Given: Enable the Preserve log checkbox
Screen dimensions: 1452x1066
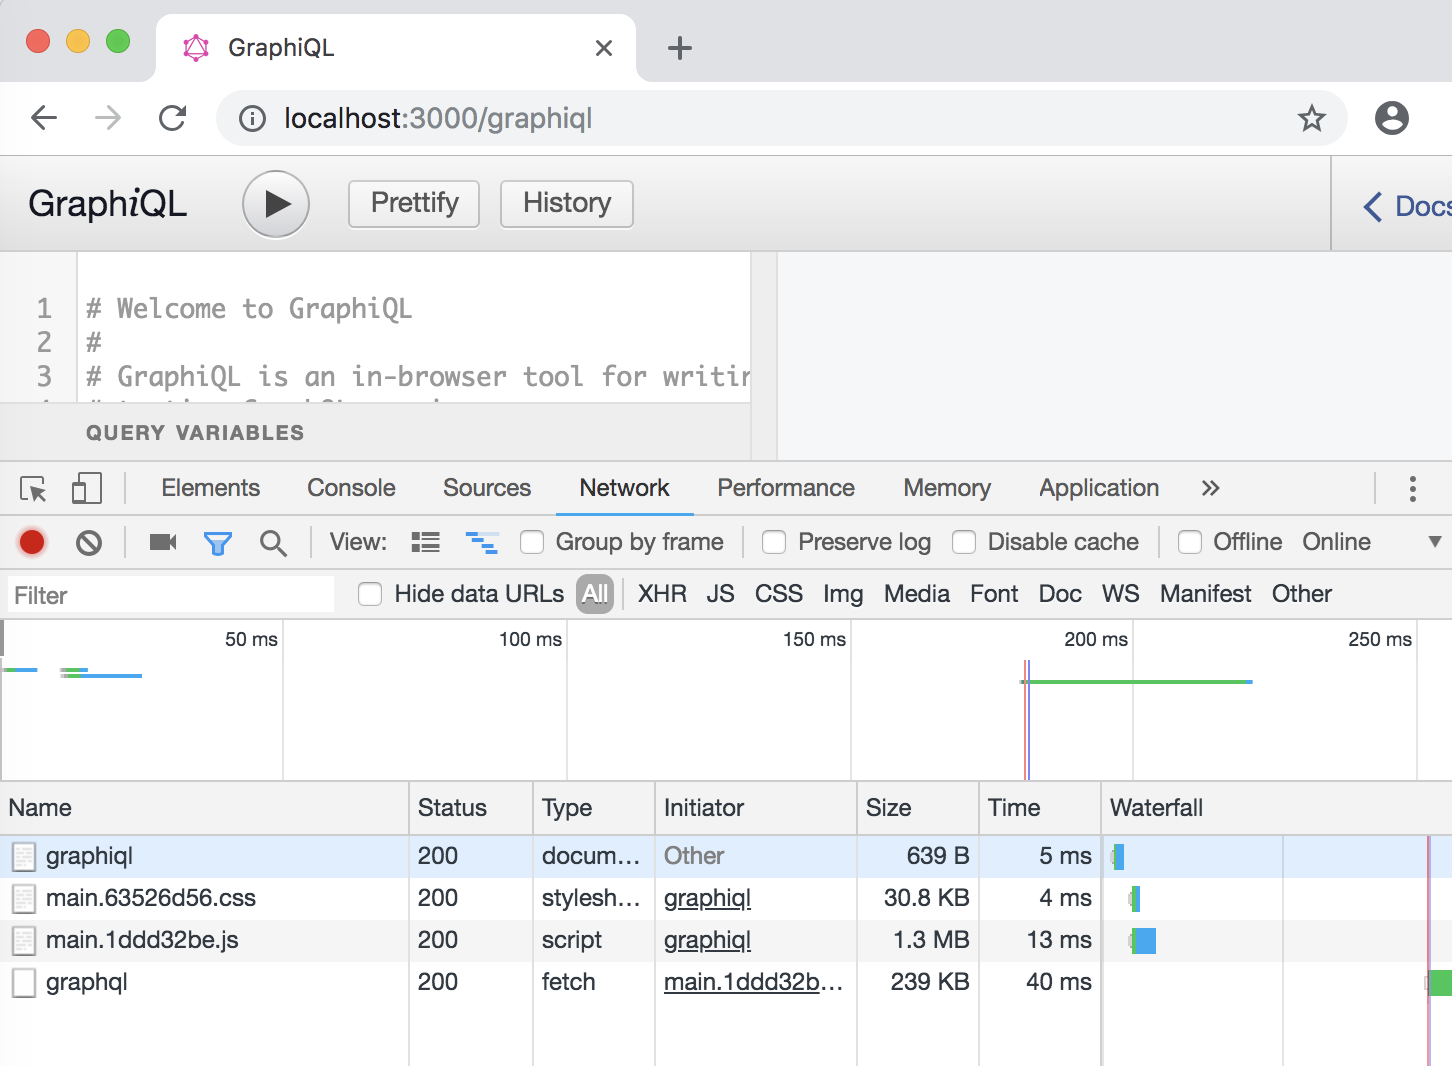Looking at the screenshot, I should pos(774,541).
